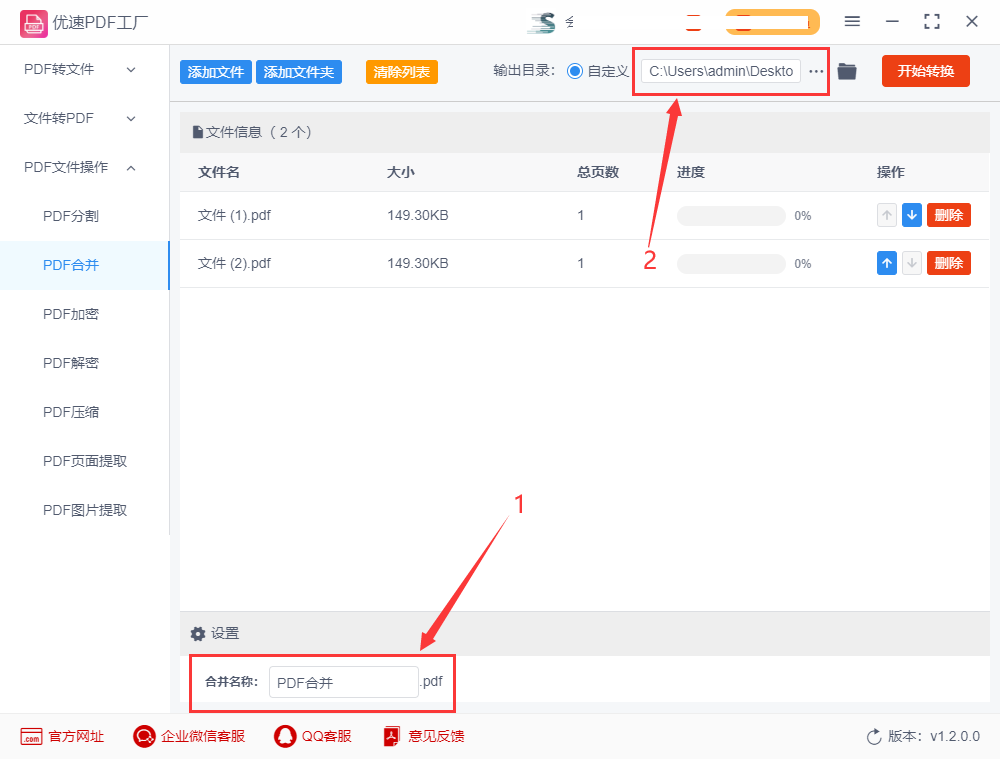Screen dimensions: 1000x760
Task: Select PDF解密 in sidebar
Action: (x=71, y=363)
